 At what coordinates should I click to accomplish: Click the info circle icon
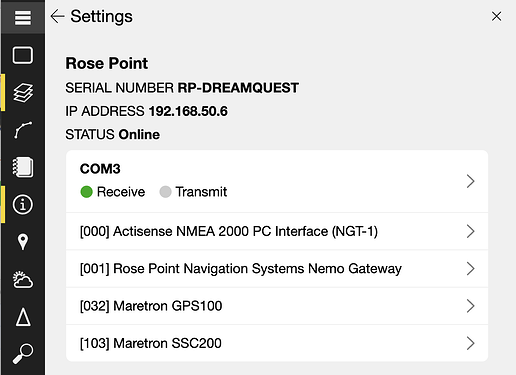point(23,204)
